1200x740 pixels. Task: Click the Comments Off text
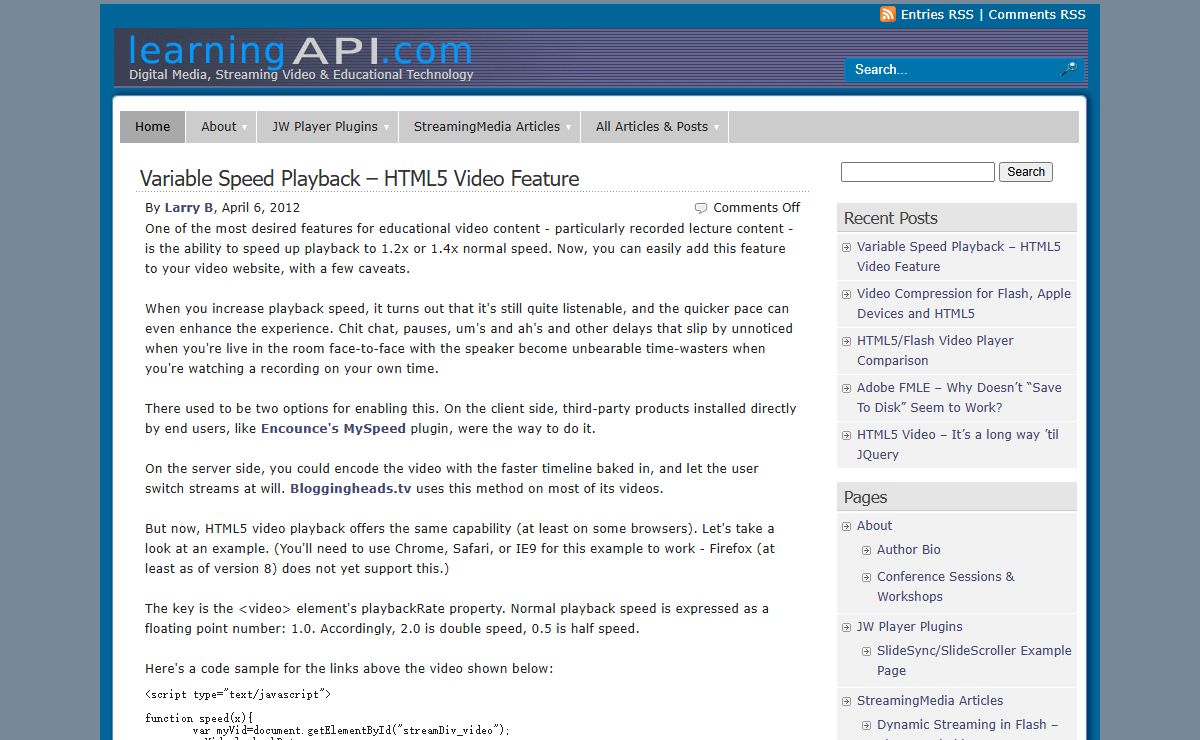pyautogui.click(x=757, y=208)
